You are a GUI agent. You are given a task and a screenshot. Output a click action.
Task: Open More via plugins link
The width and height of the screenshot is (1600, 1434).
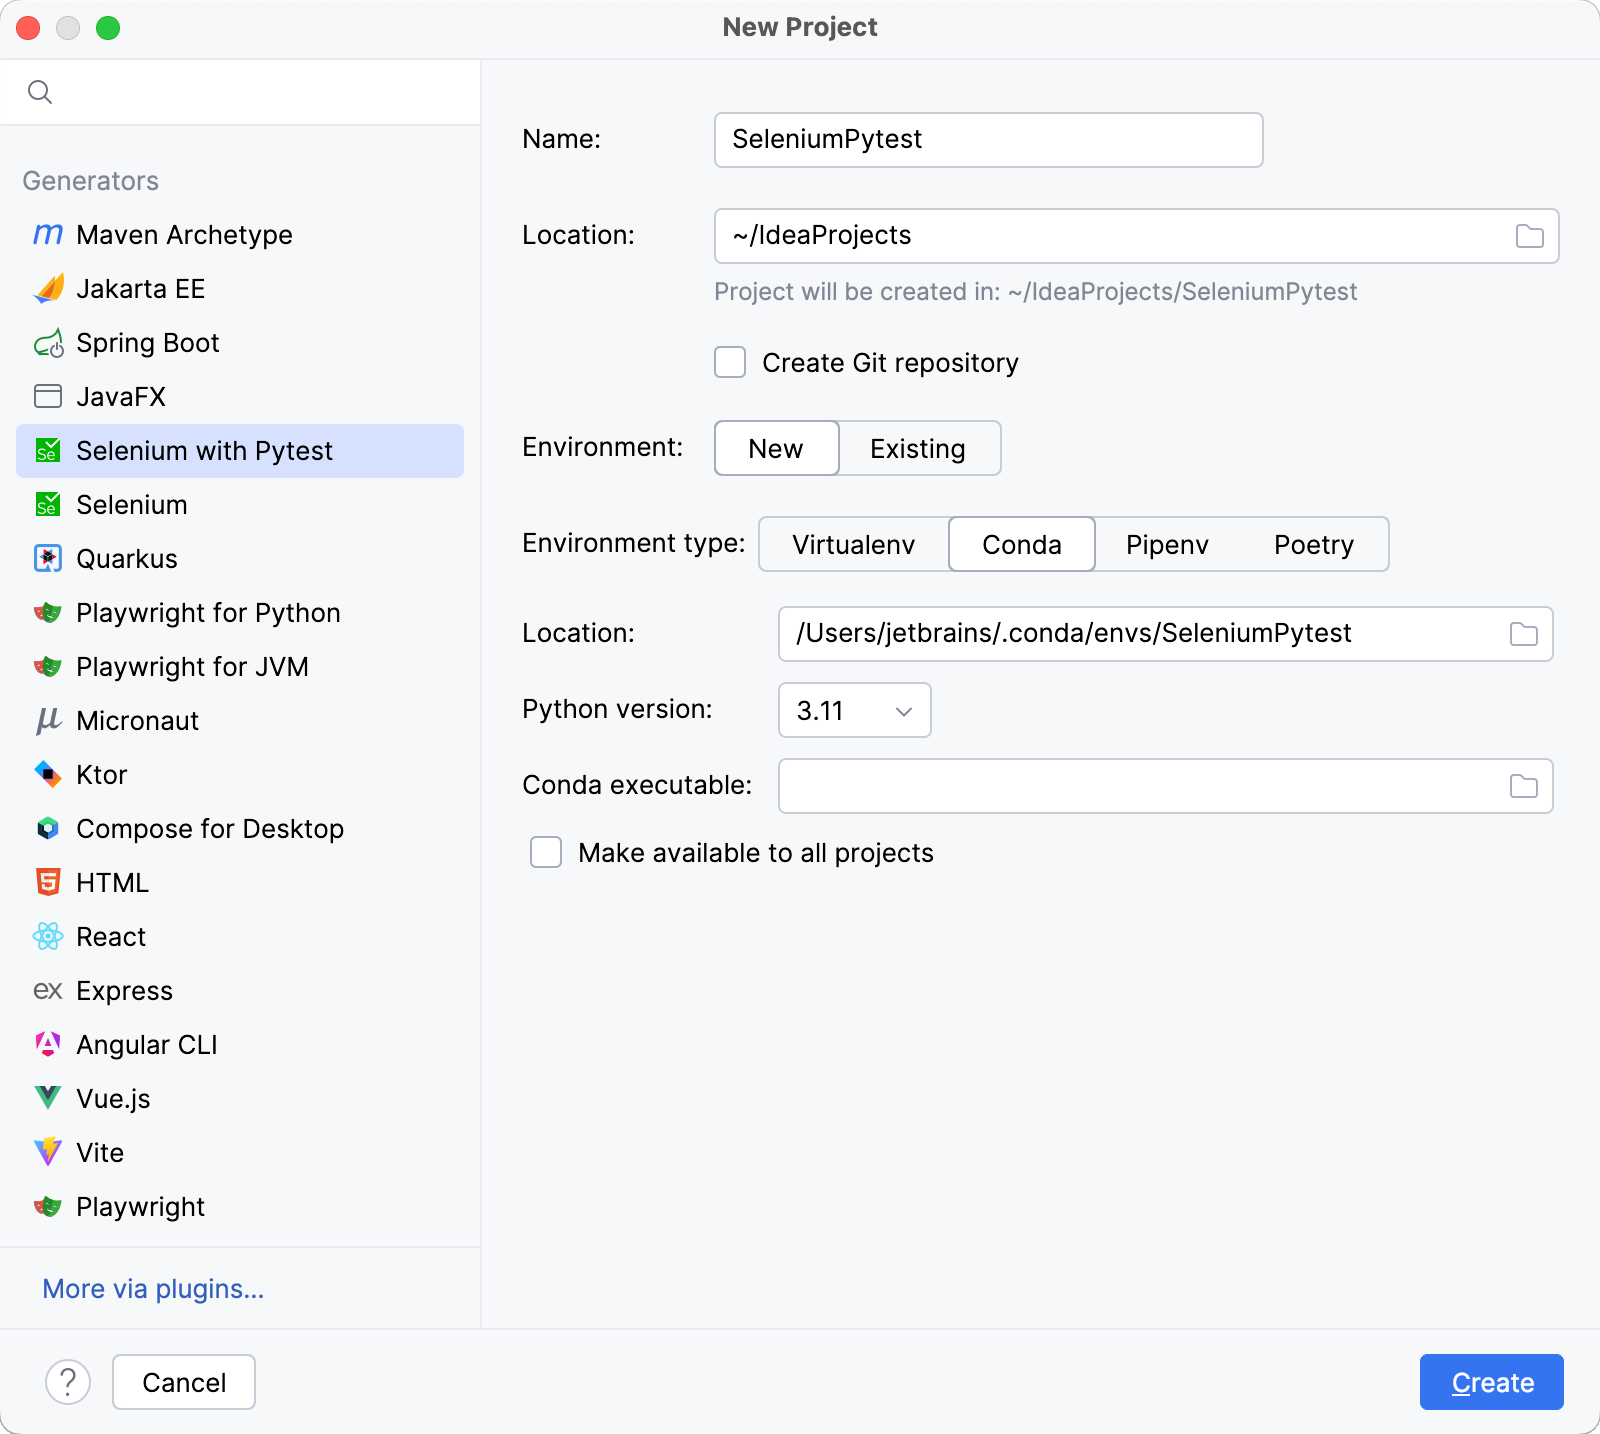pos(152,1289)
